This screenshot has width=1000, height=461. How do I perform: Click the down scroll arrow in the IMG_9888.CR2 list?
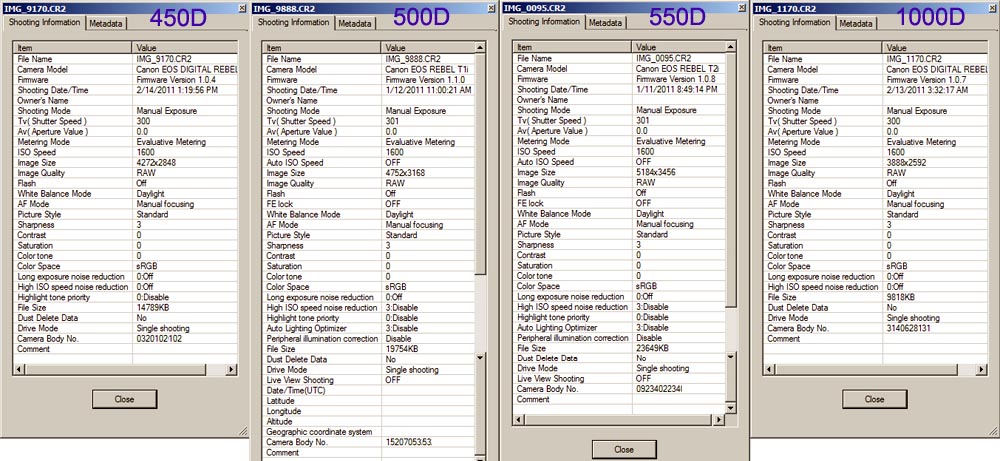pyautogui.click(x=480, y=359)
